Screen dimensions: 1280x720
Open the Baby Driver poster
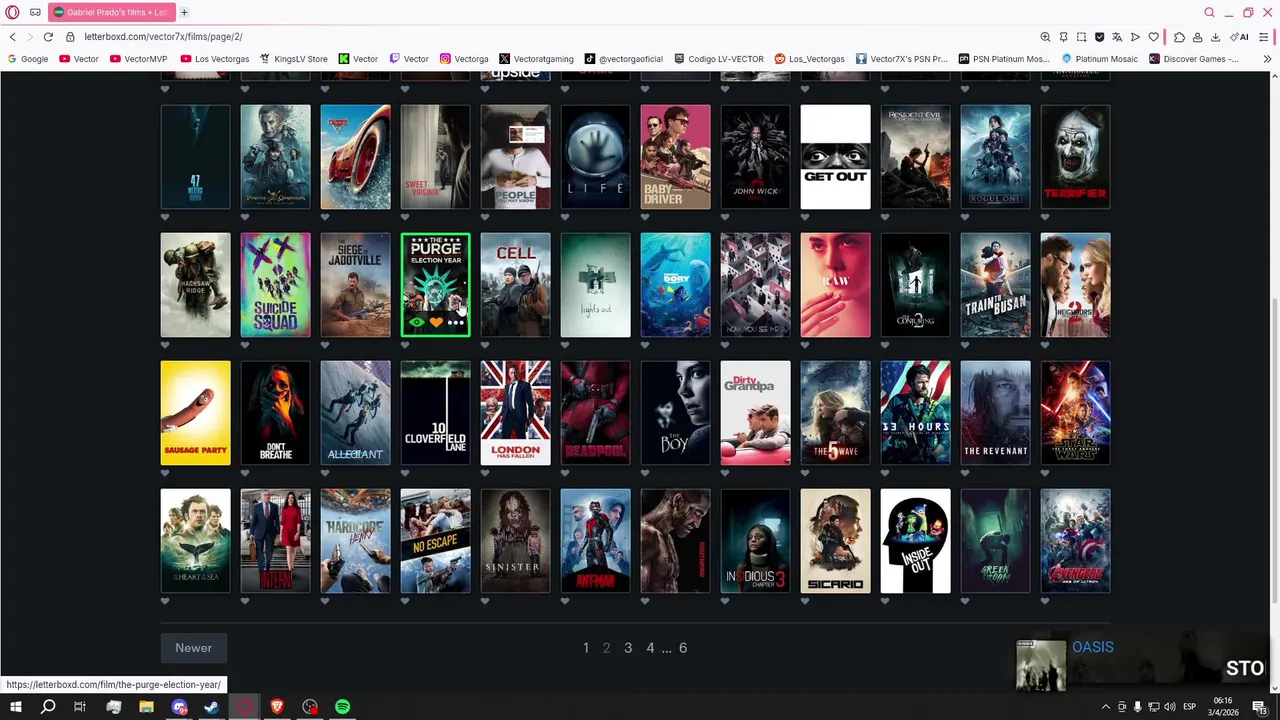tap(676, 157)
